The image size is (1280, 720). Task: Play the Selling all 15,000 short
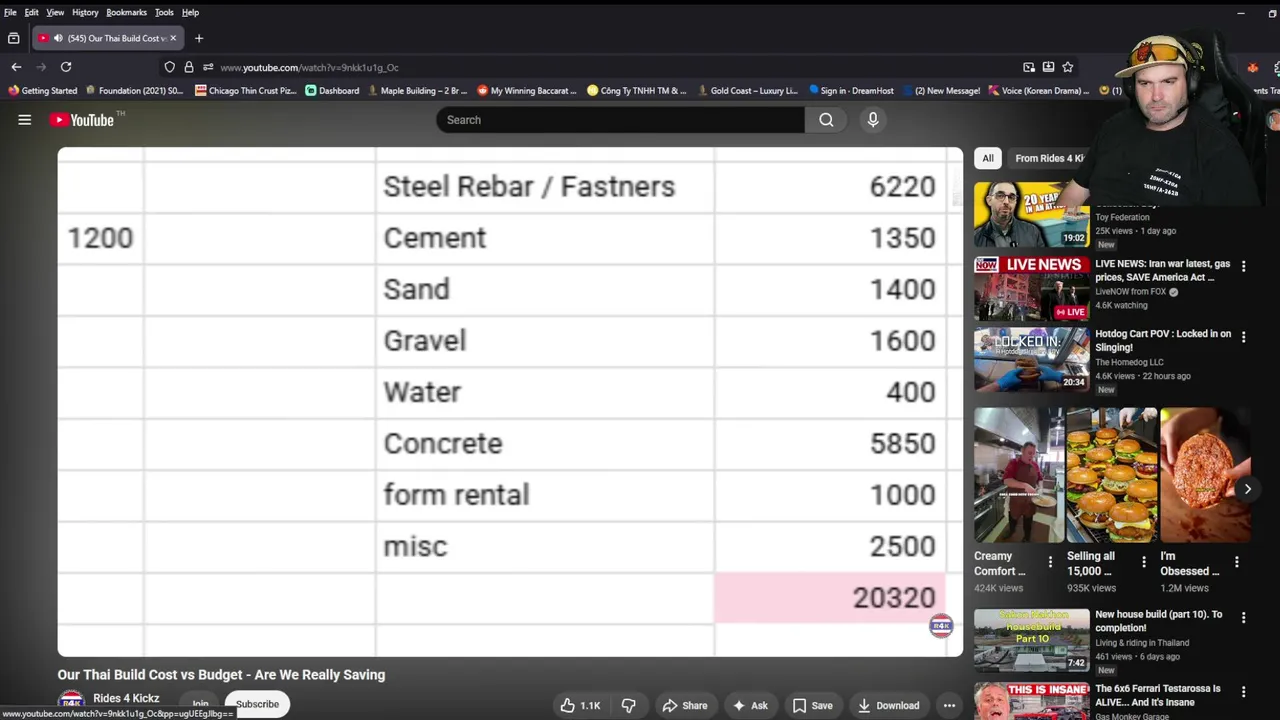(1111, 475)
